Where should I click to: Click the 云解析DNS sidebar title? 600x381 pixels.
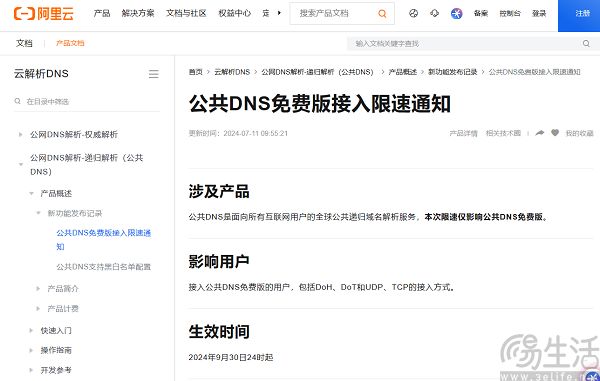(41, 73)
